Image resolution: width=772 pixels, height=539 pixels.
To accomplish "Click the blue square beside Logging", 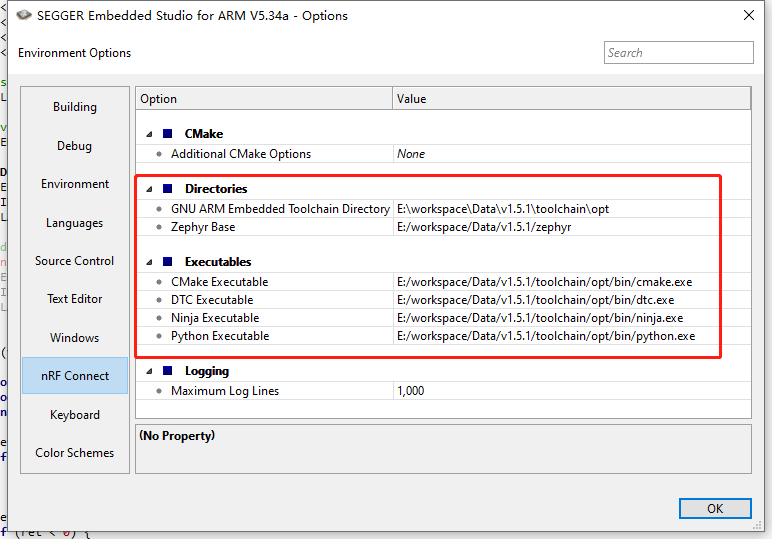I will (x=167, y=371).
